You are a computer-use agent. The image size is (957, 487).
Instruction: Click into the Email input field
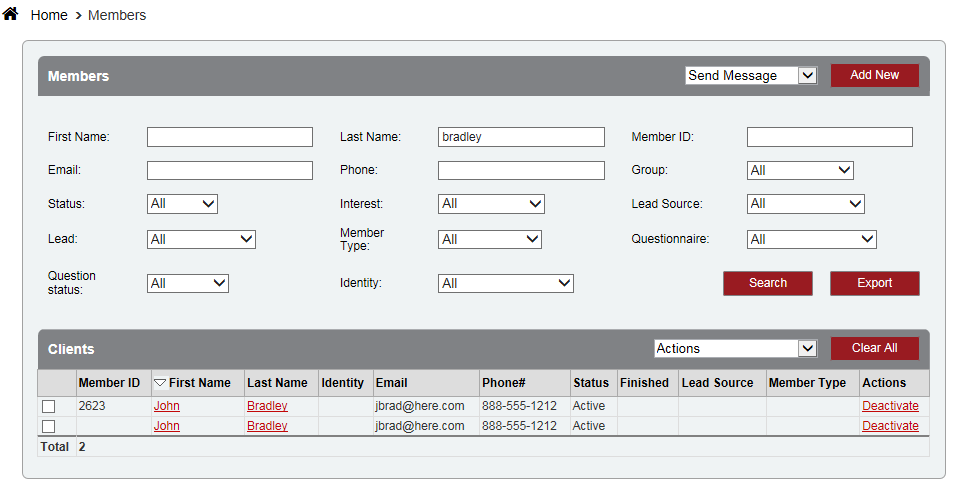coord(230,171)
